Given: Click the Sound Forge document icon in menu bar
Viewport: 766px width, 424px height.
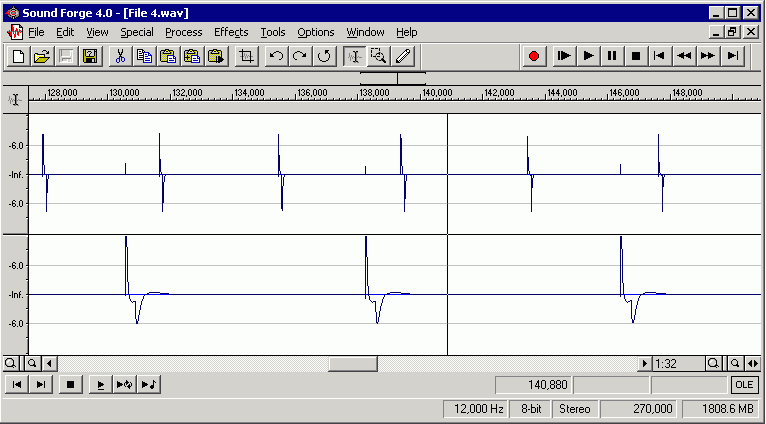Looking at the screenshot, I should 15,32.
